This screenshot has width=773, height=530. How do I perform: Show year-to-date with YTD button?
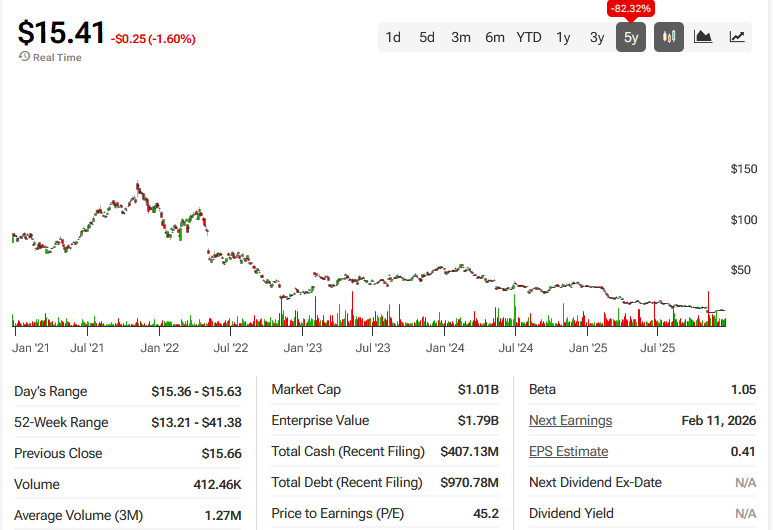pyautogui.click(x=529, y=37)
